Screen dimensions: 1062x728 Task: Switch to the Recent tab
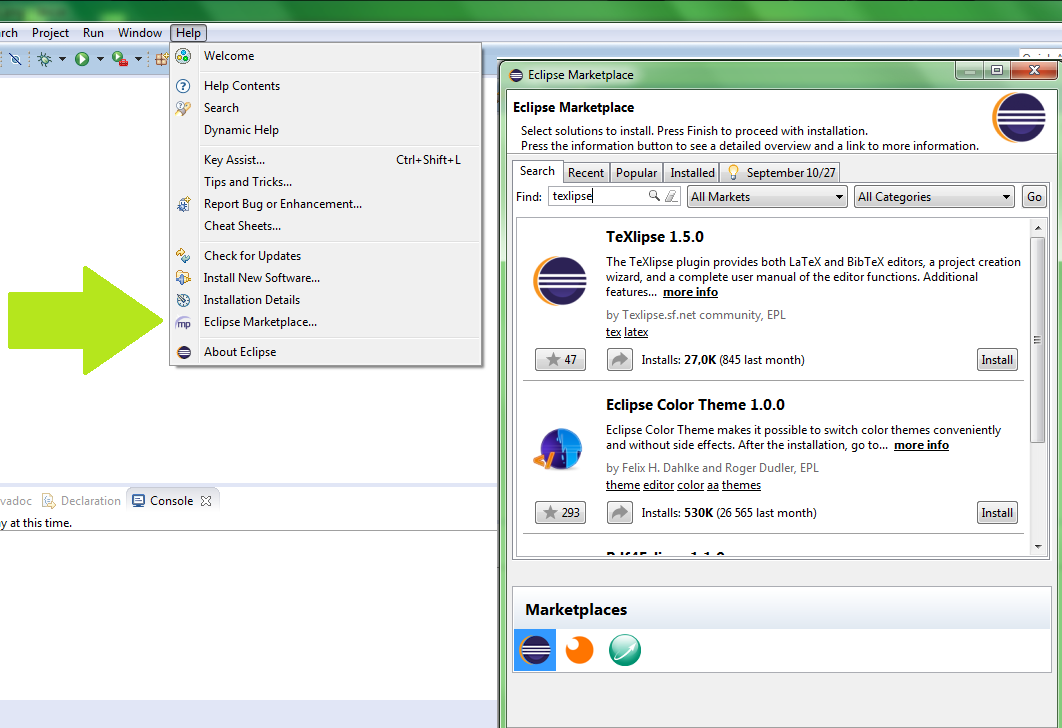point(586,173)
